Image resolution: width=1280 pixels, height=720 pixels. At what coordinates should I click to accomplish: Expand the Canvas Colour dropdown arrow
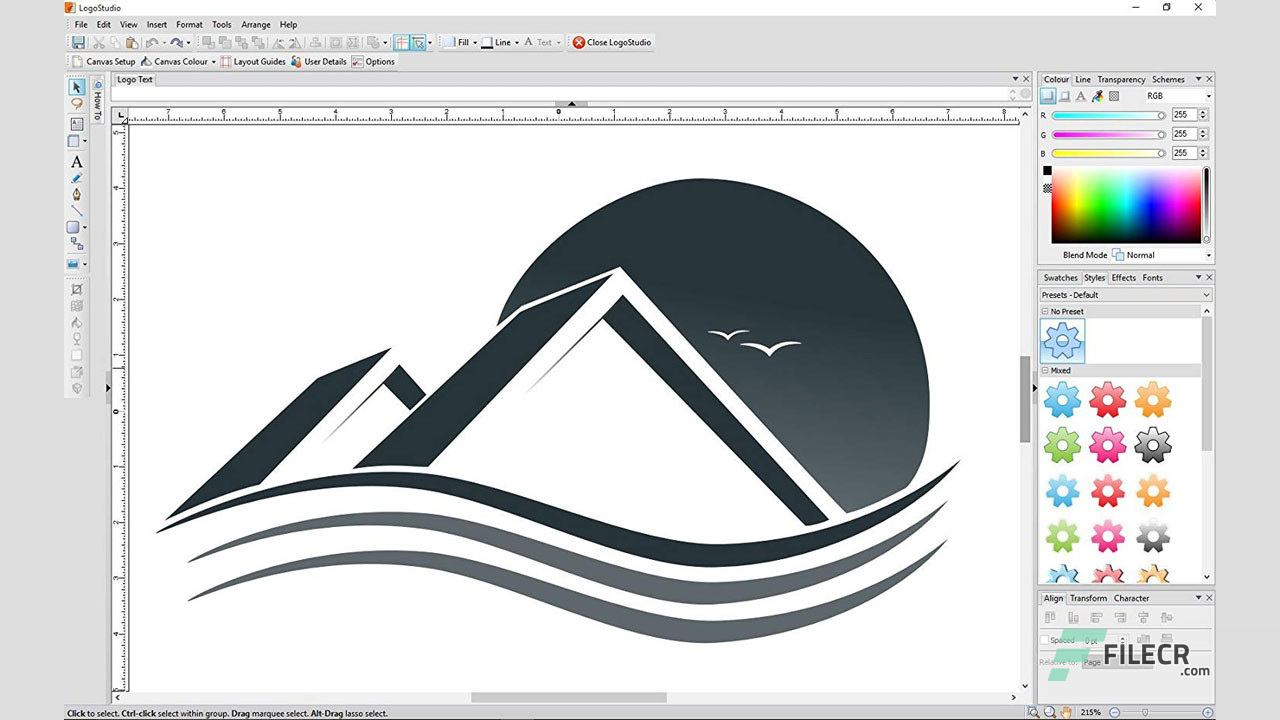213,62
